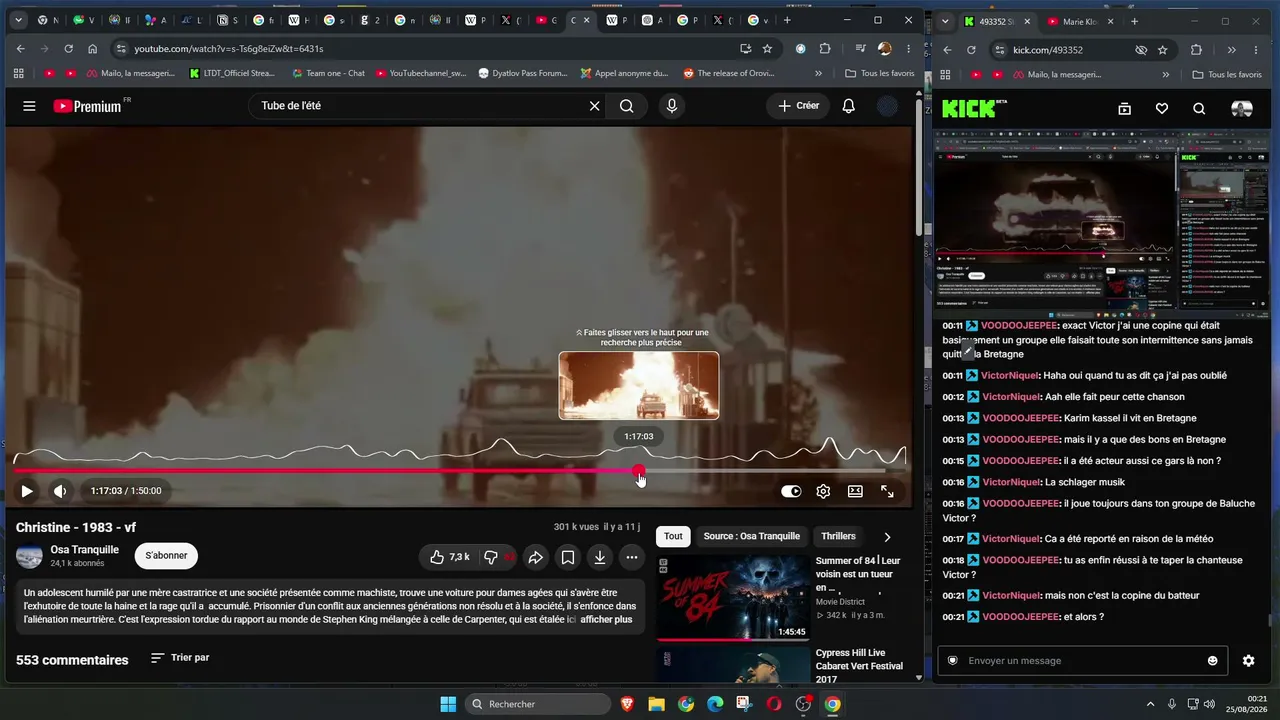Image resolution: width=1280 pixels, height=720 pixels.
Task: Clear the YouTube search field
Action: (x=594, y=106)
